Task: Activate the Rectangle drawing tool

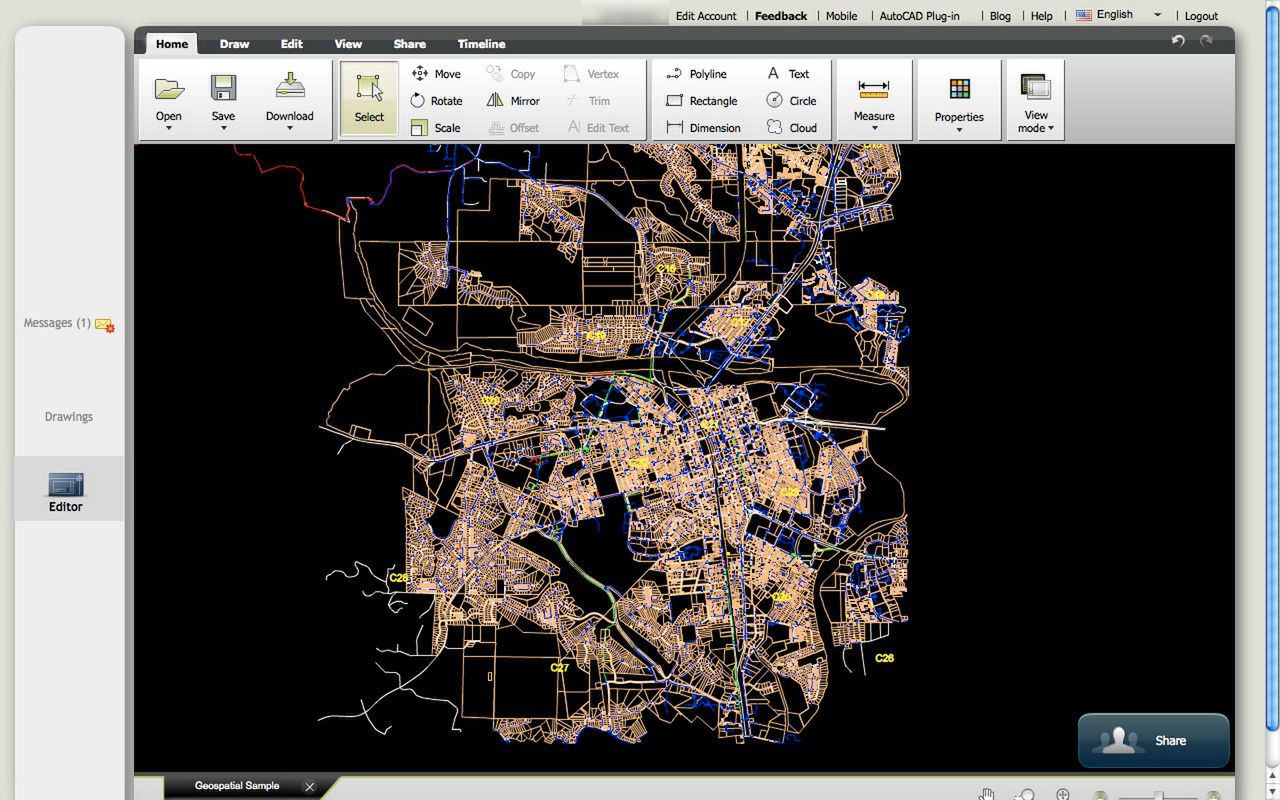Action: click(703, 100)
